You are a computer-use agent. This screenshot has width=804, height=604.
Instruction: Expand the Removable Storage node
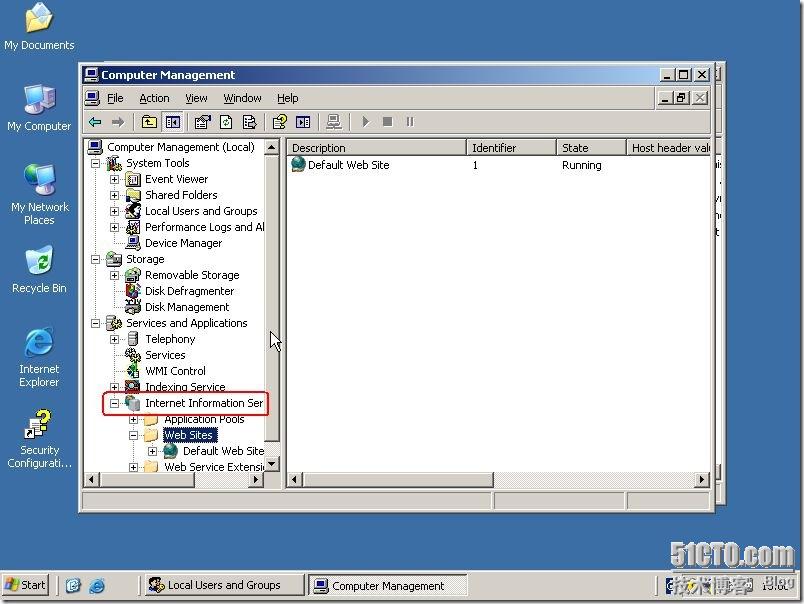tap(114, 275)
